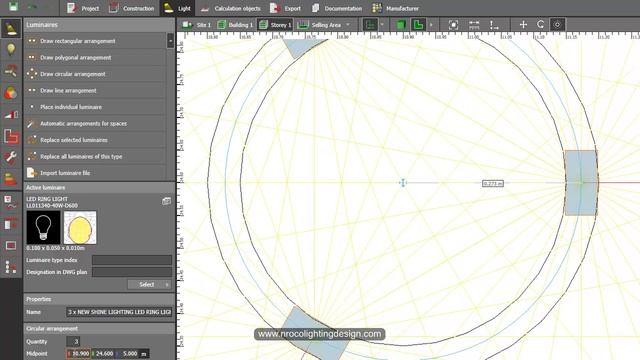Click the floor plan view icon
The width and height of the screenshot is (640, 360).
371,25
